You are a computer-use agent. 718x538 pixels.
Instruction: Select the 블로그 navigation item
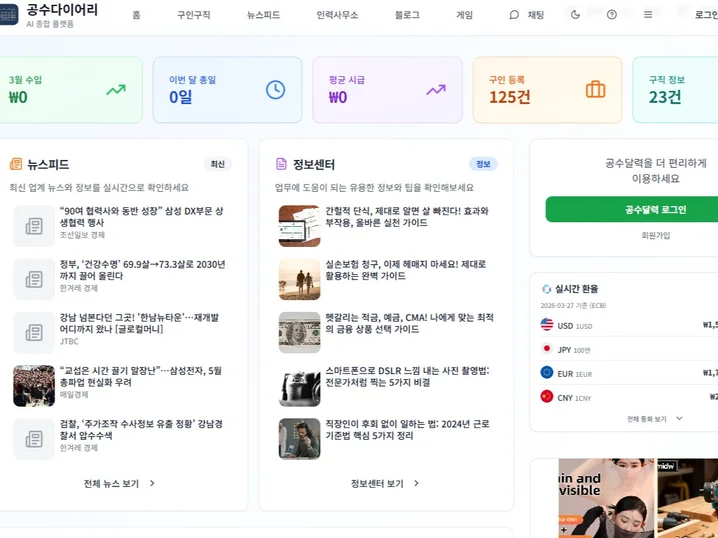pos(407,15)
